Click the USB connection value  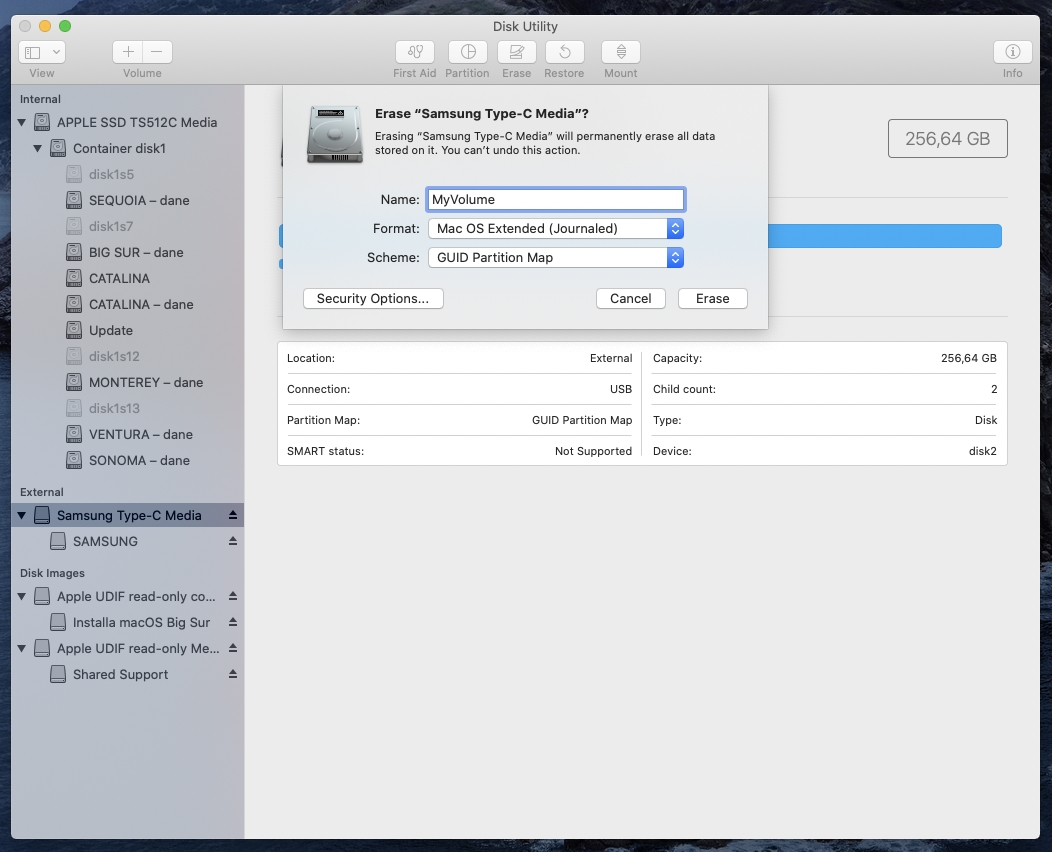[621, 389]
